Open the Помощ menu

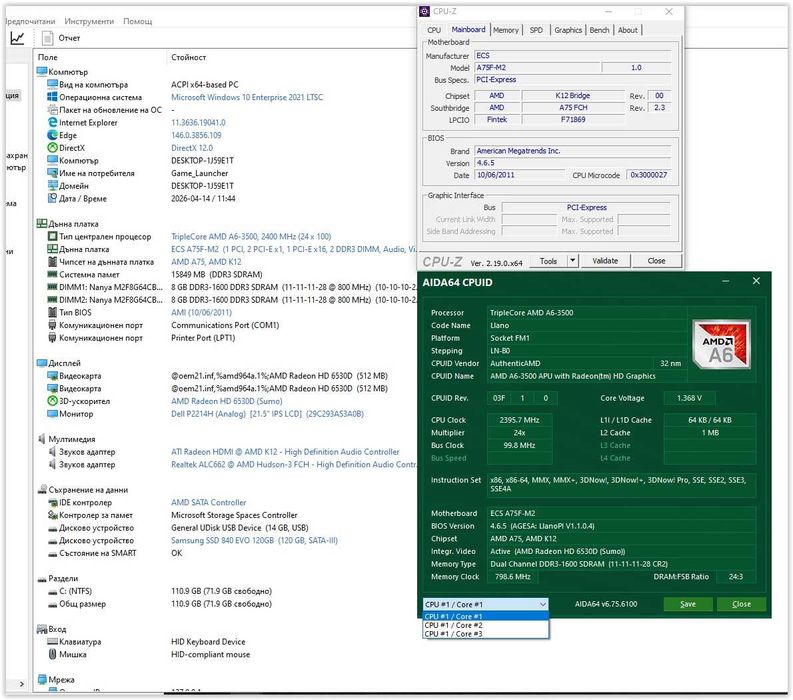click(138, 21)
